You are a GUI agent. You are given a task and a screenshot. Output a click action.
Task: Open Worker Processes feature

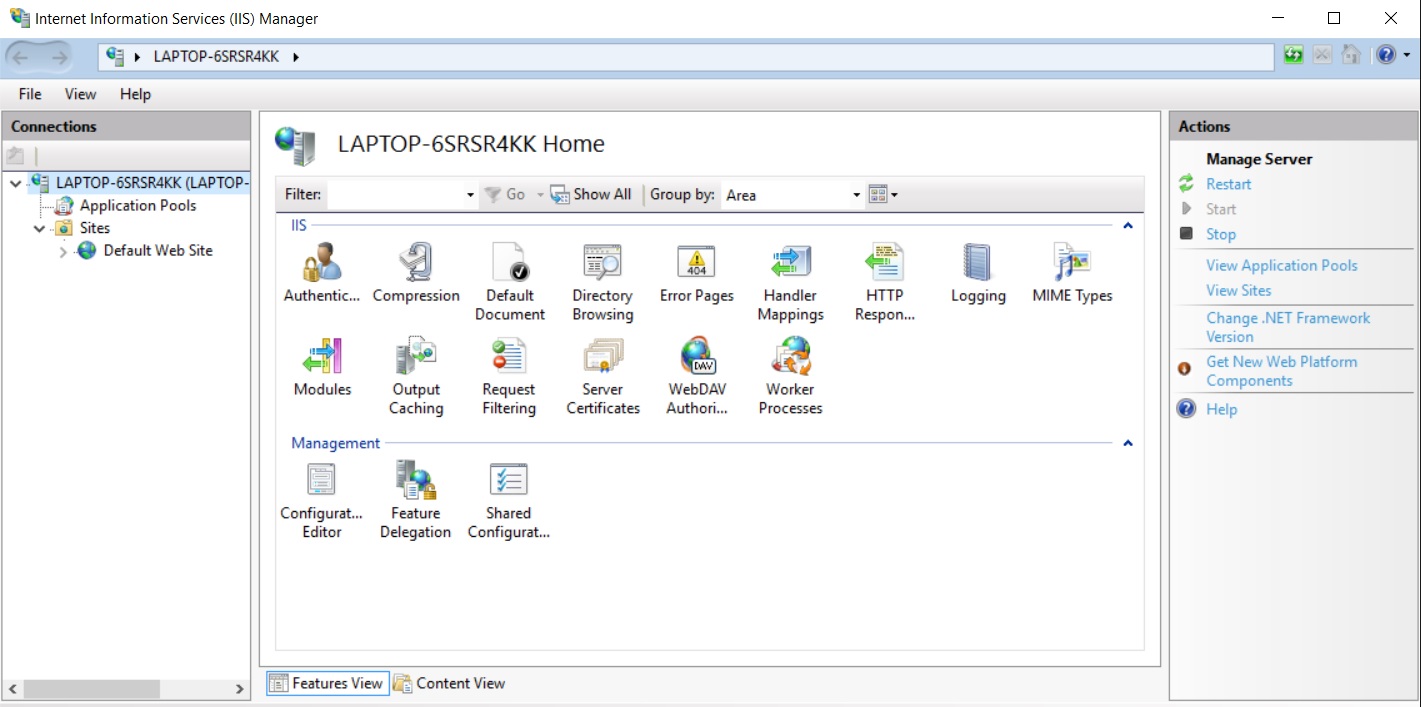[x=790, y=375]
